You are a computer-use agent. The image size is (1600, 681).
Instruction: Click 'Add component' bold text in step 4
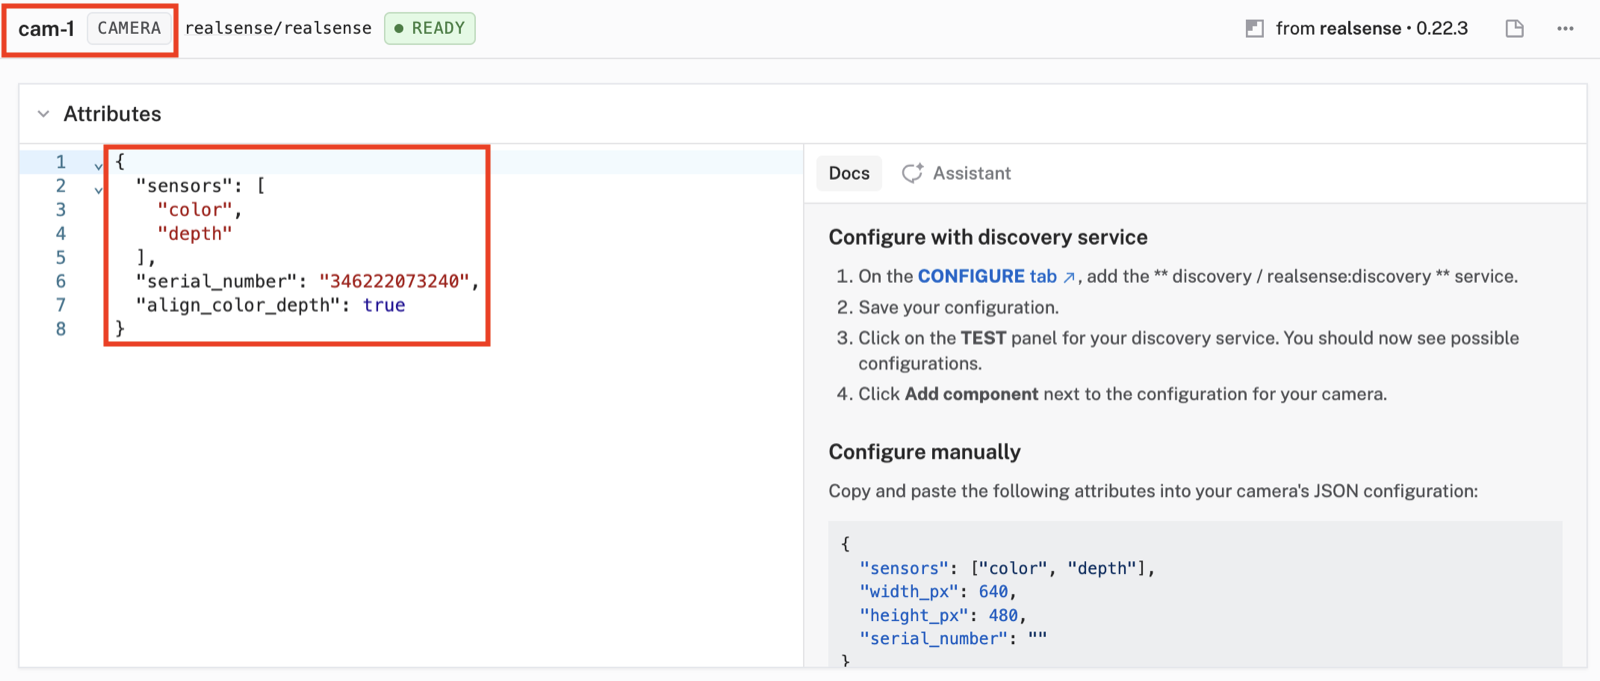(971, 394)
